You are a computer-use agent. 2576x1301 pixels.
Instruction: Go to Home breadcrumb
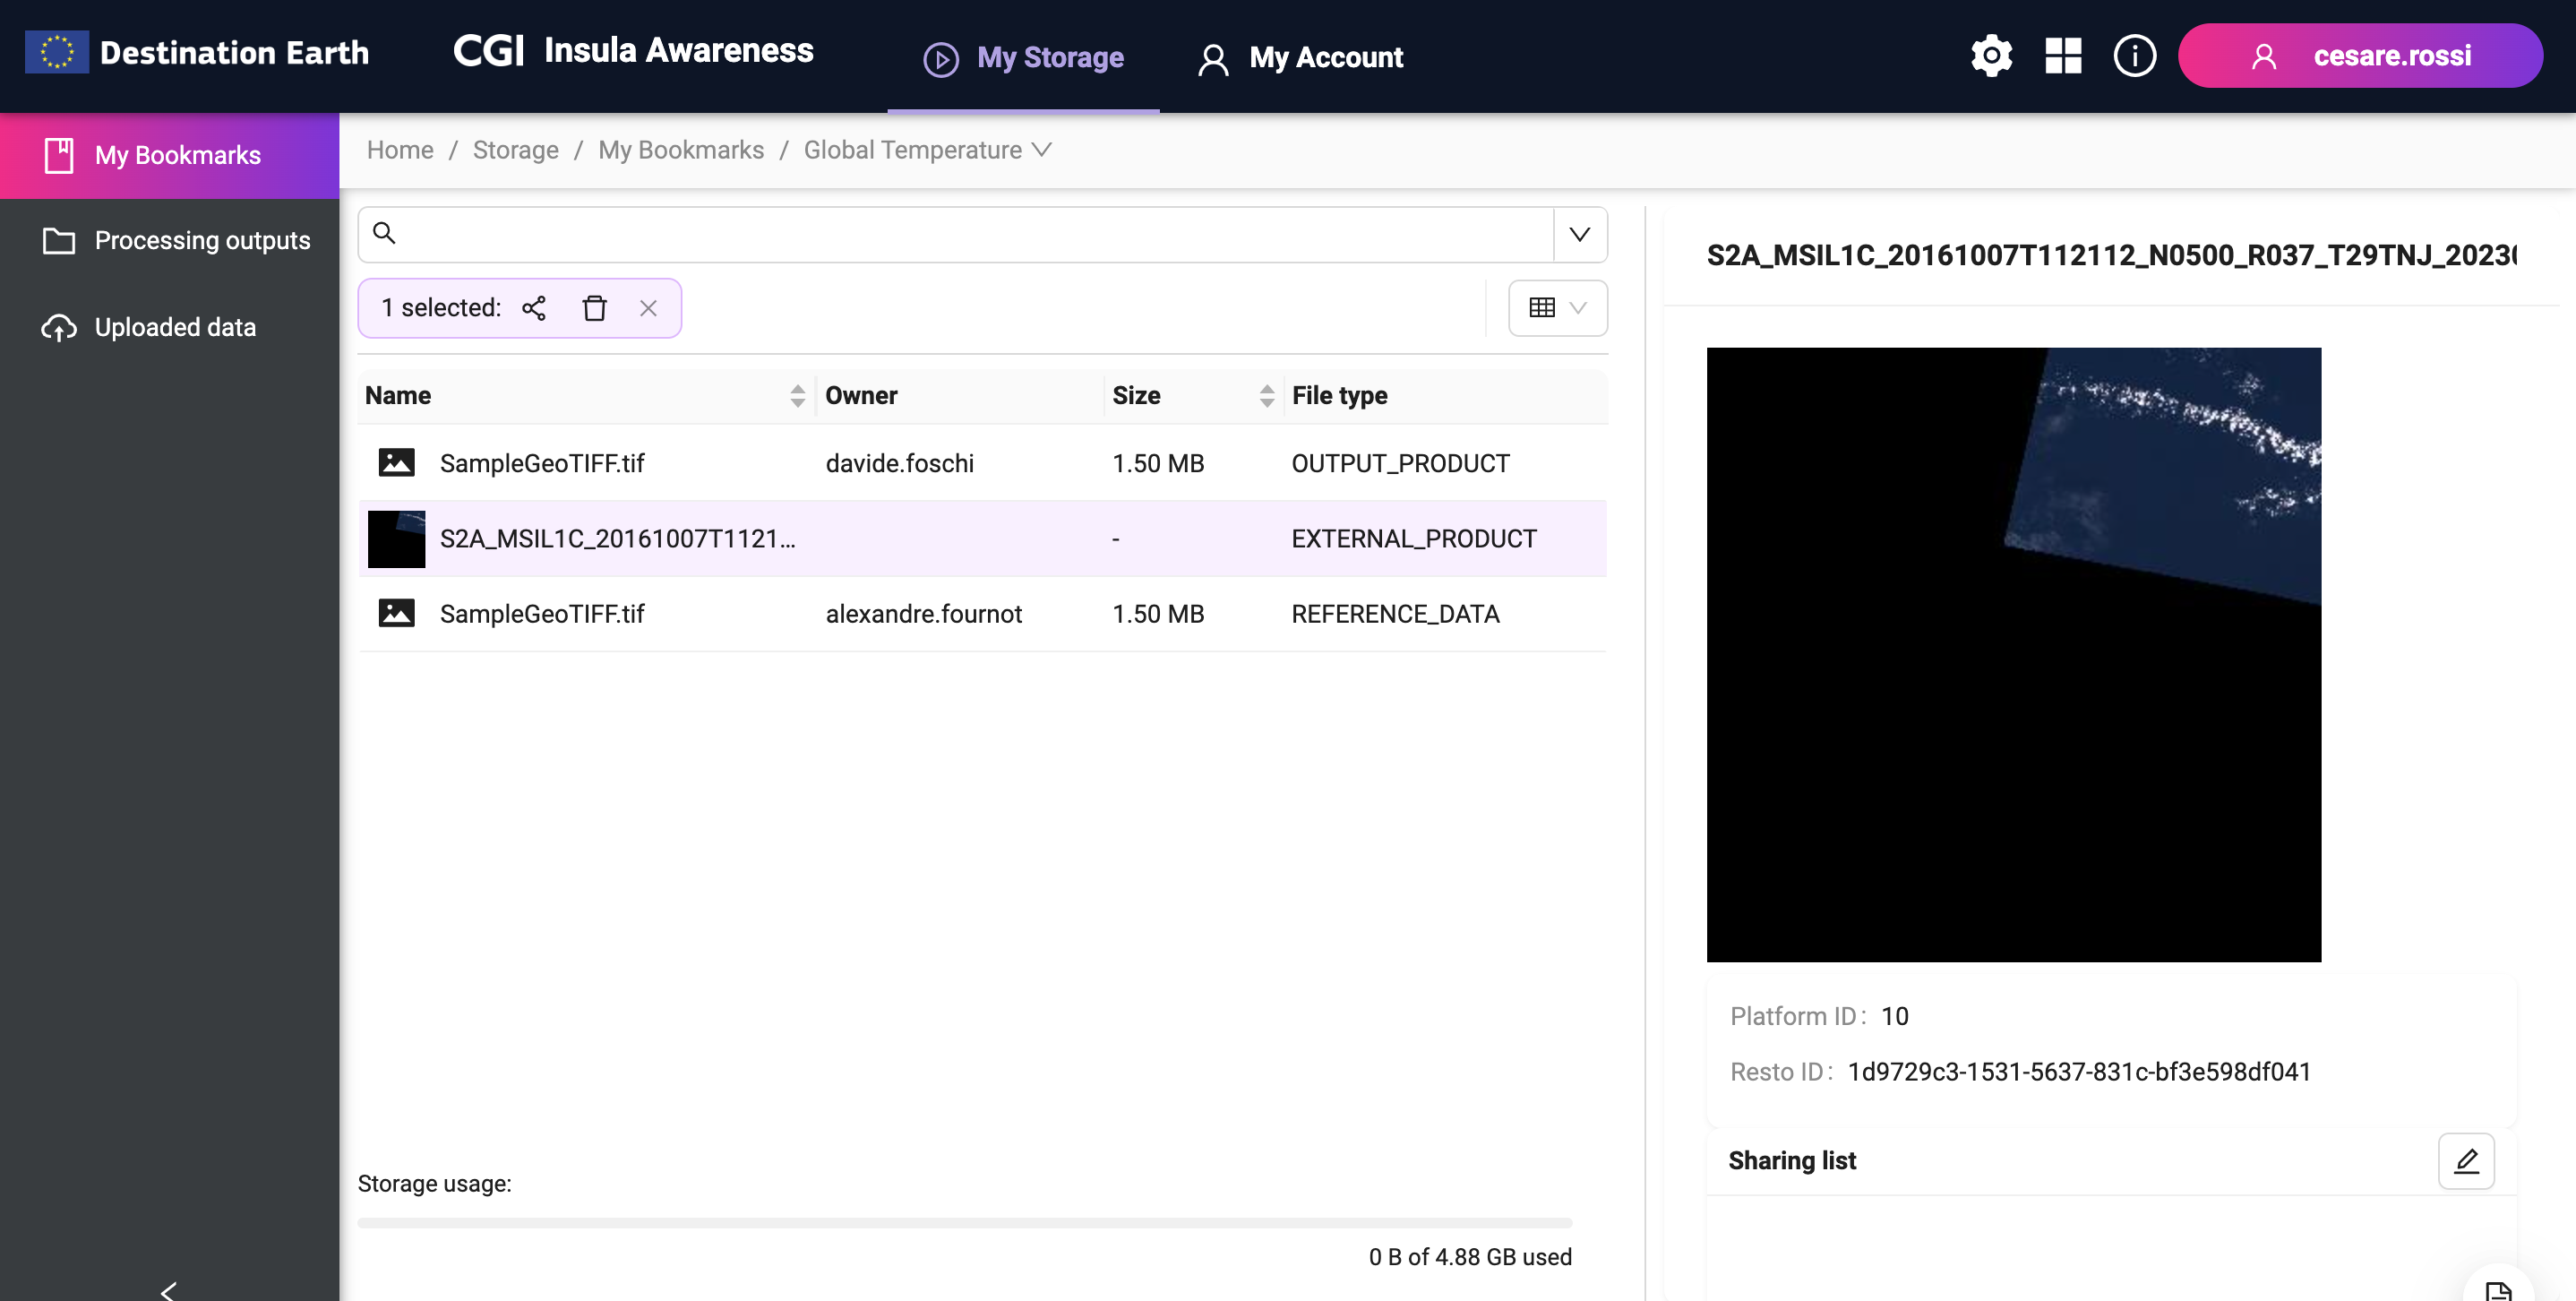coord(400,150)
